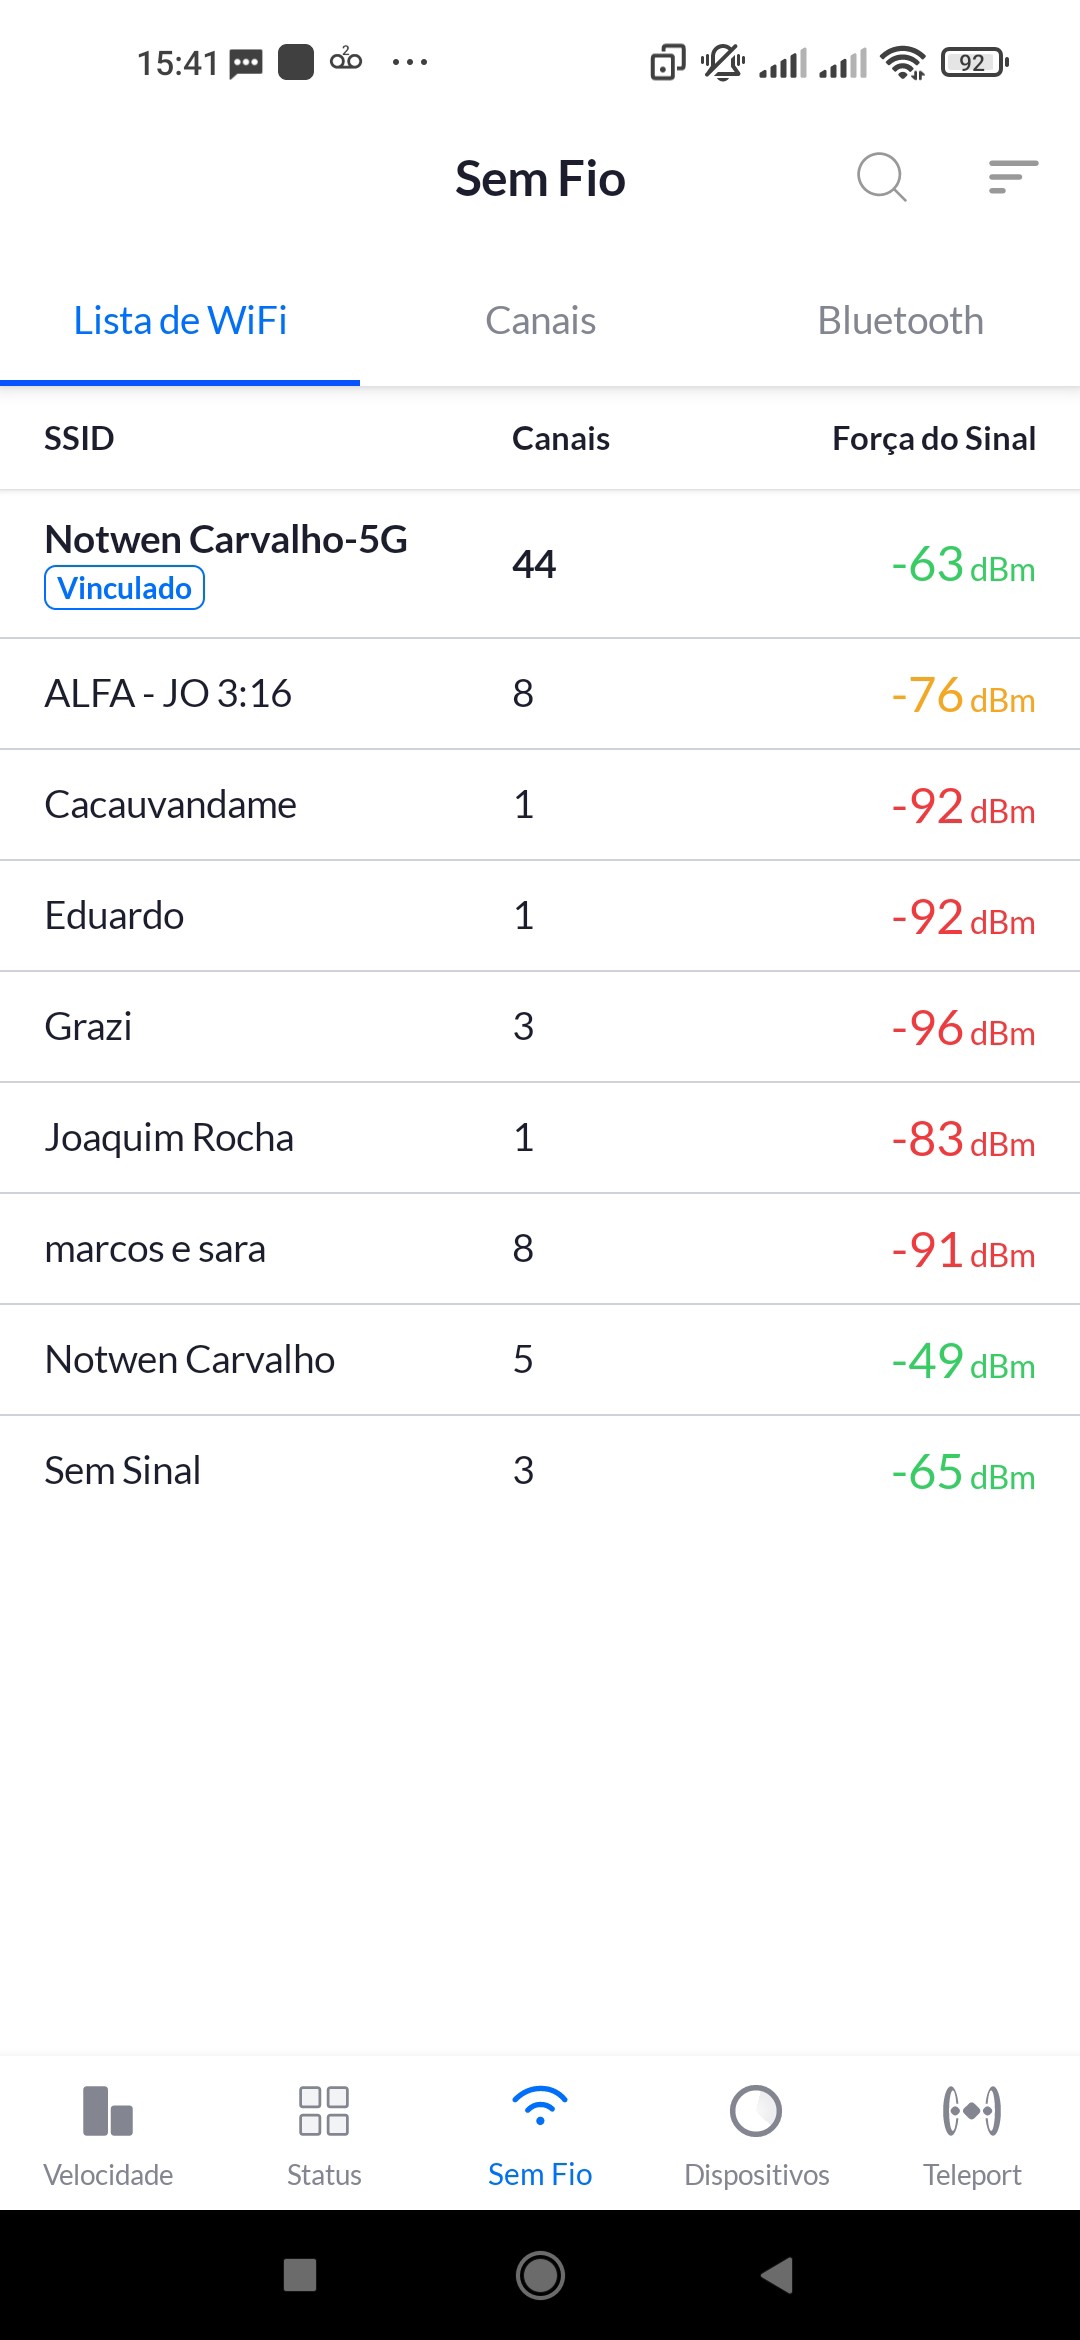The width and height of the screenshot is (1080, 2340).
Task: Open the Velocidade speed tab icon
Action: click(x=108, y=2111)
